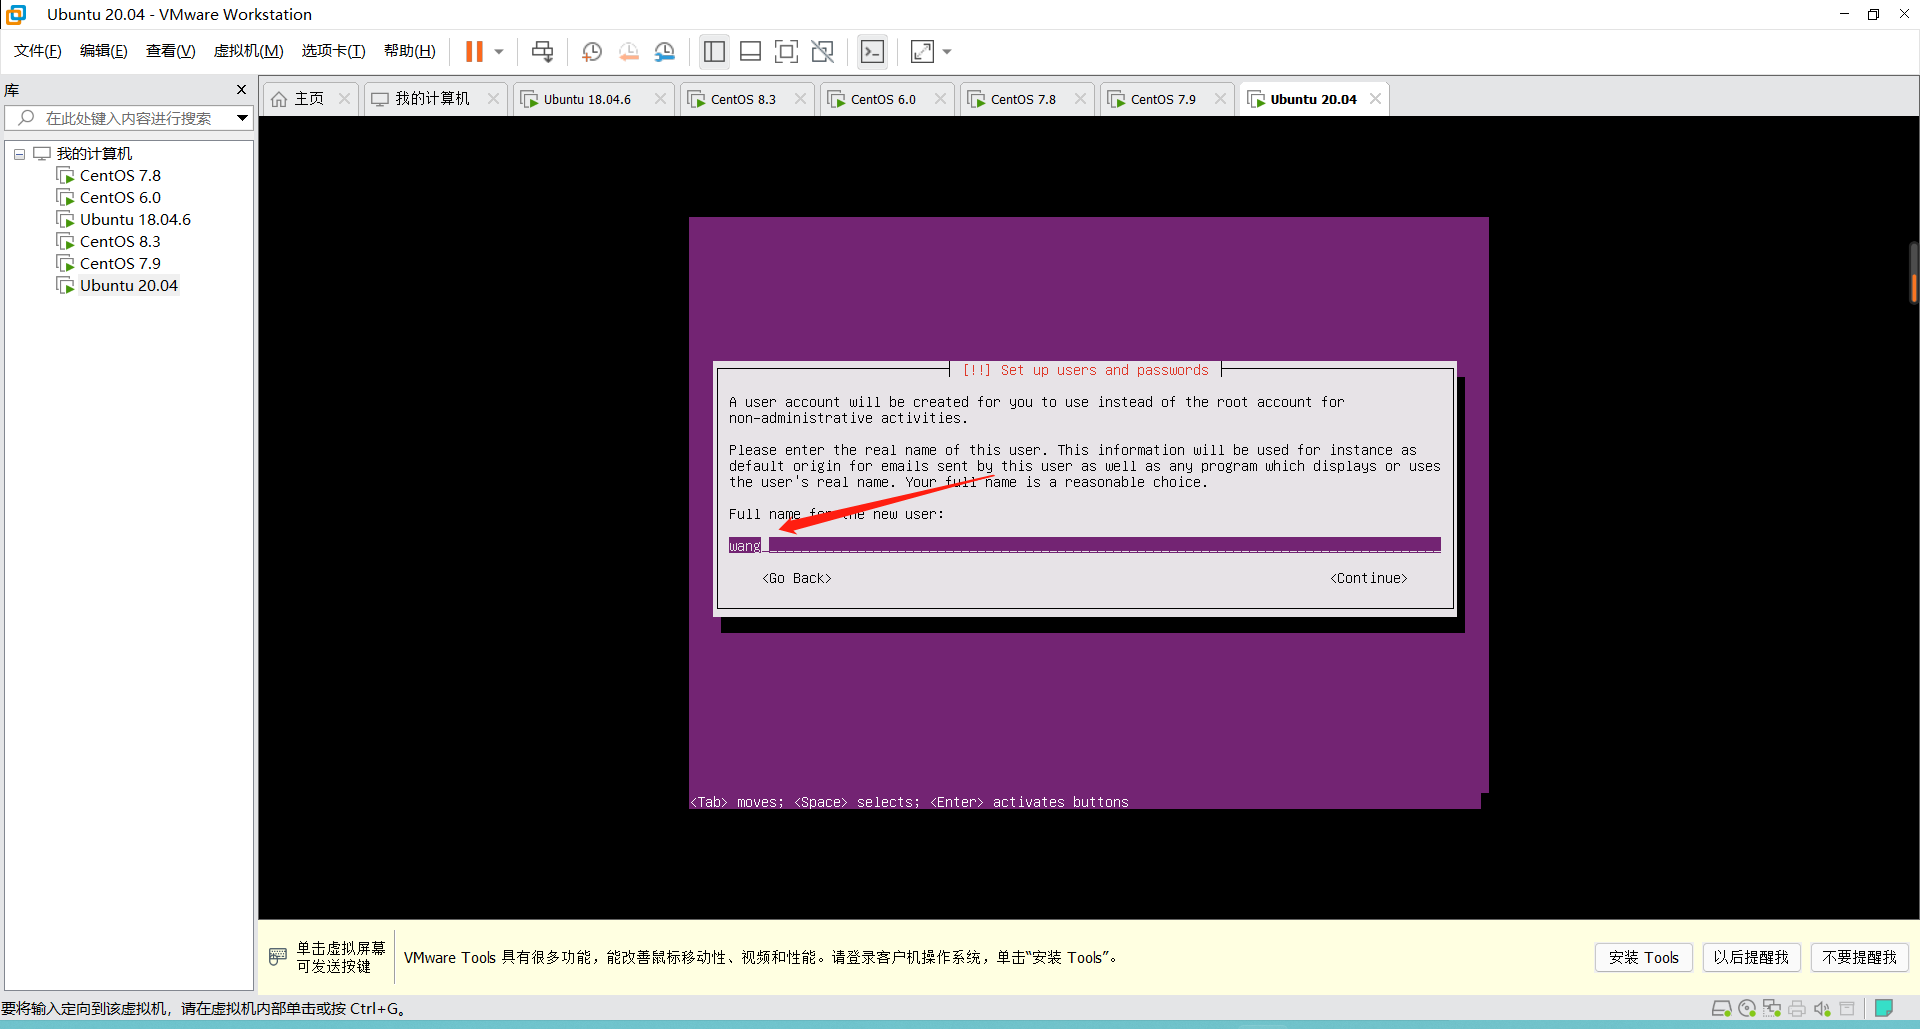Image resolution: width=1920 pixels, height=1029 pixels.
Task: Click the stretch guest display icon
Action: point(922,51)
